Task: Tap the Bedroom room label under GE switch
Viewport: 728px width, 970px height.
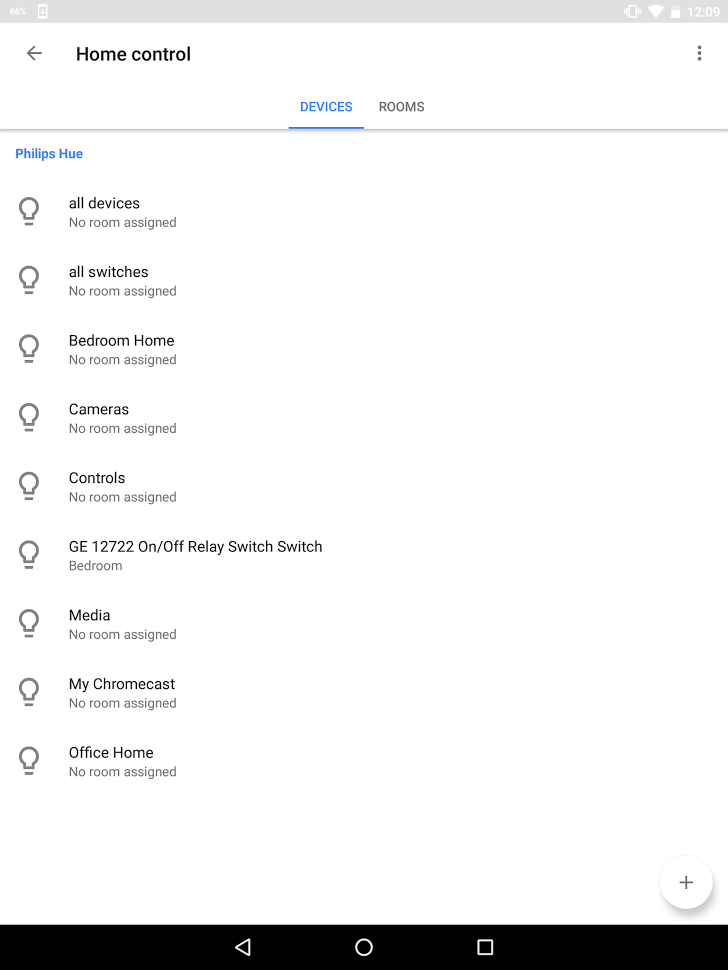Action: pos(95,565)
